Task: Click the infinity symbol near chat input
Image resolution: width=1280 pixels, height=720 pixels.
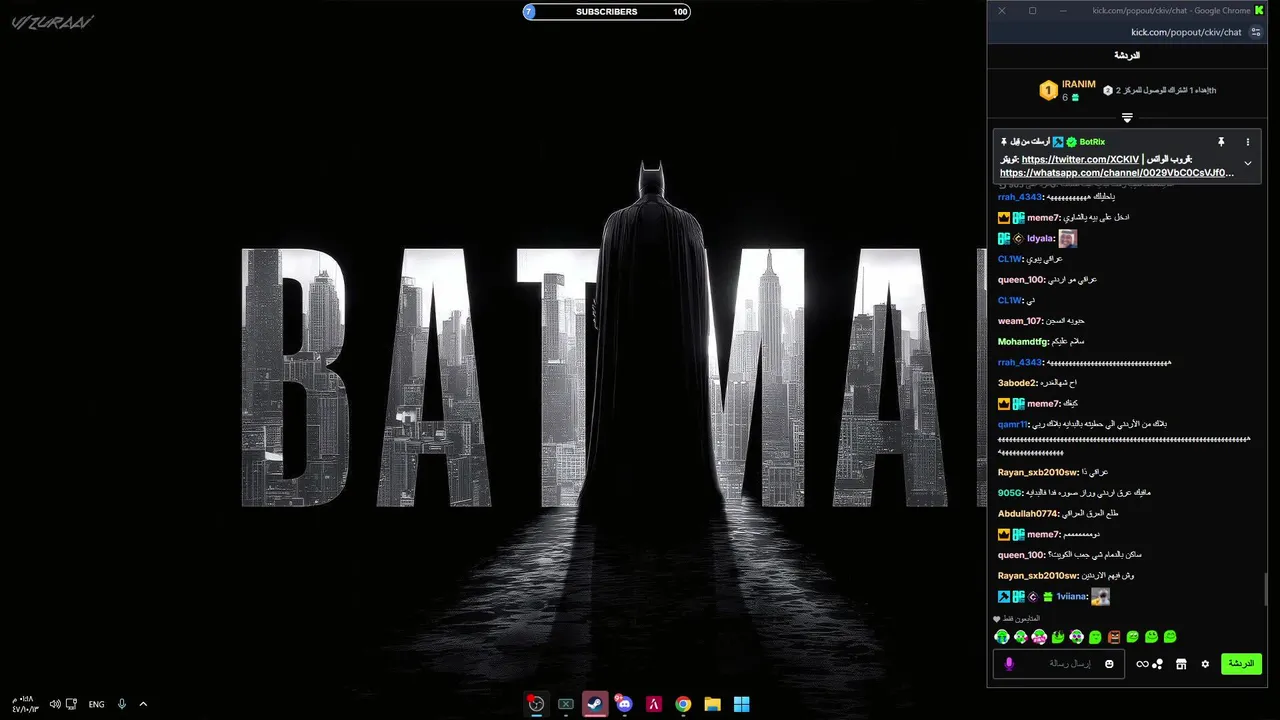Action: pos(1142,664)
